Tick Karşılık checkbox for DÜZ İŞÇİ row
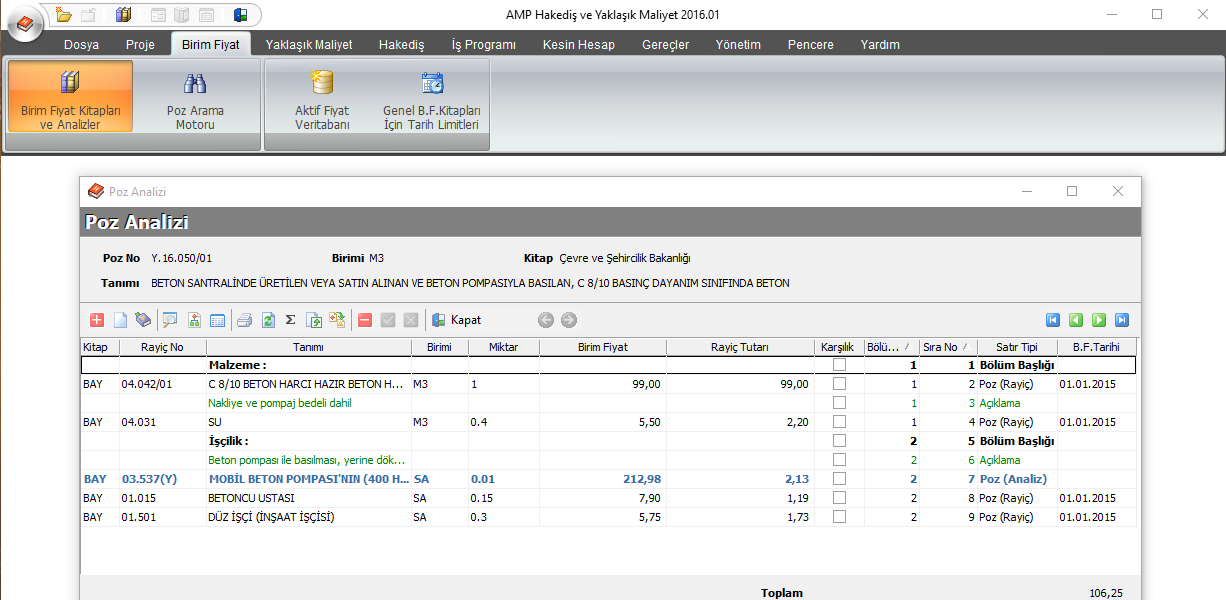This screenshot has height=600, width=1226. 840,517
